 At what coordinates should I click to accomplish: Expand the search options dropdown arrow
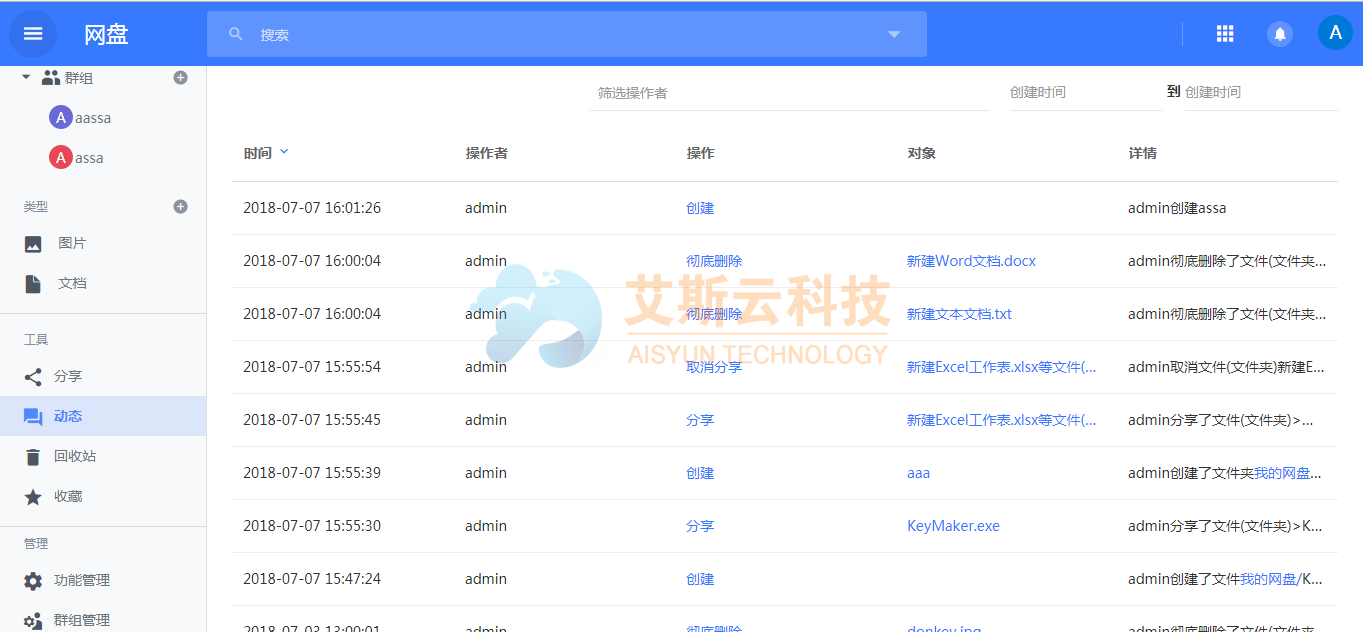coord(894,35)
